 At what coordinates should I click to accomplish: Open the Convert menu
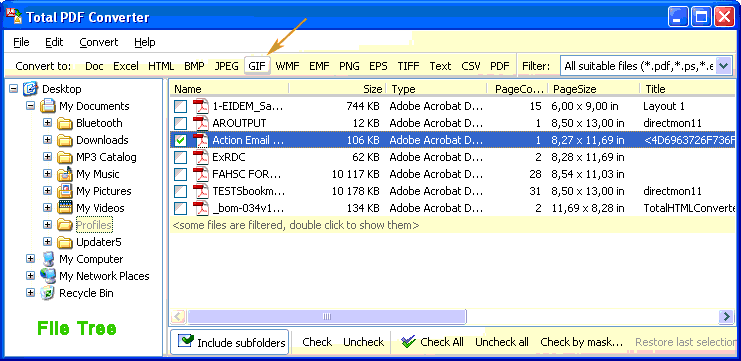(99, 42)
